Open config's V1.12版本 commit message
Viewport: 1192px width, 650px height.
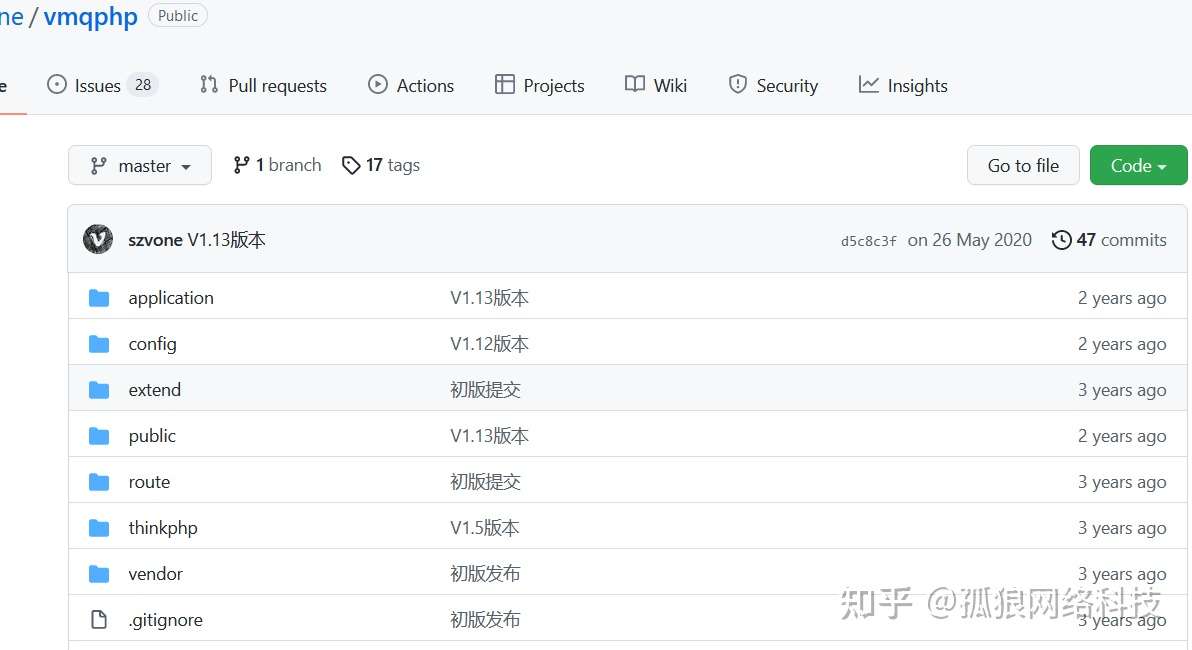coord(489,344)
